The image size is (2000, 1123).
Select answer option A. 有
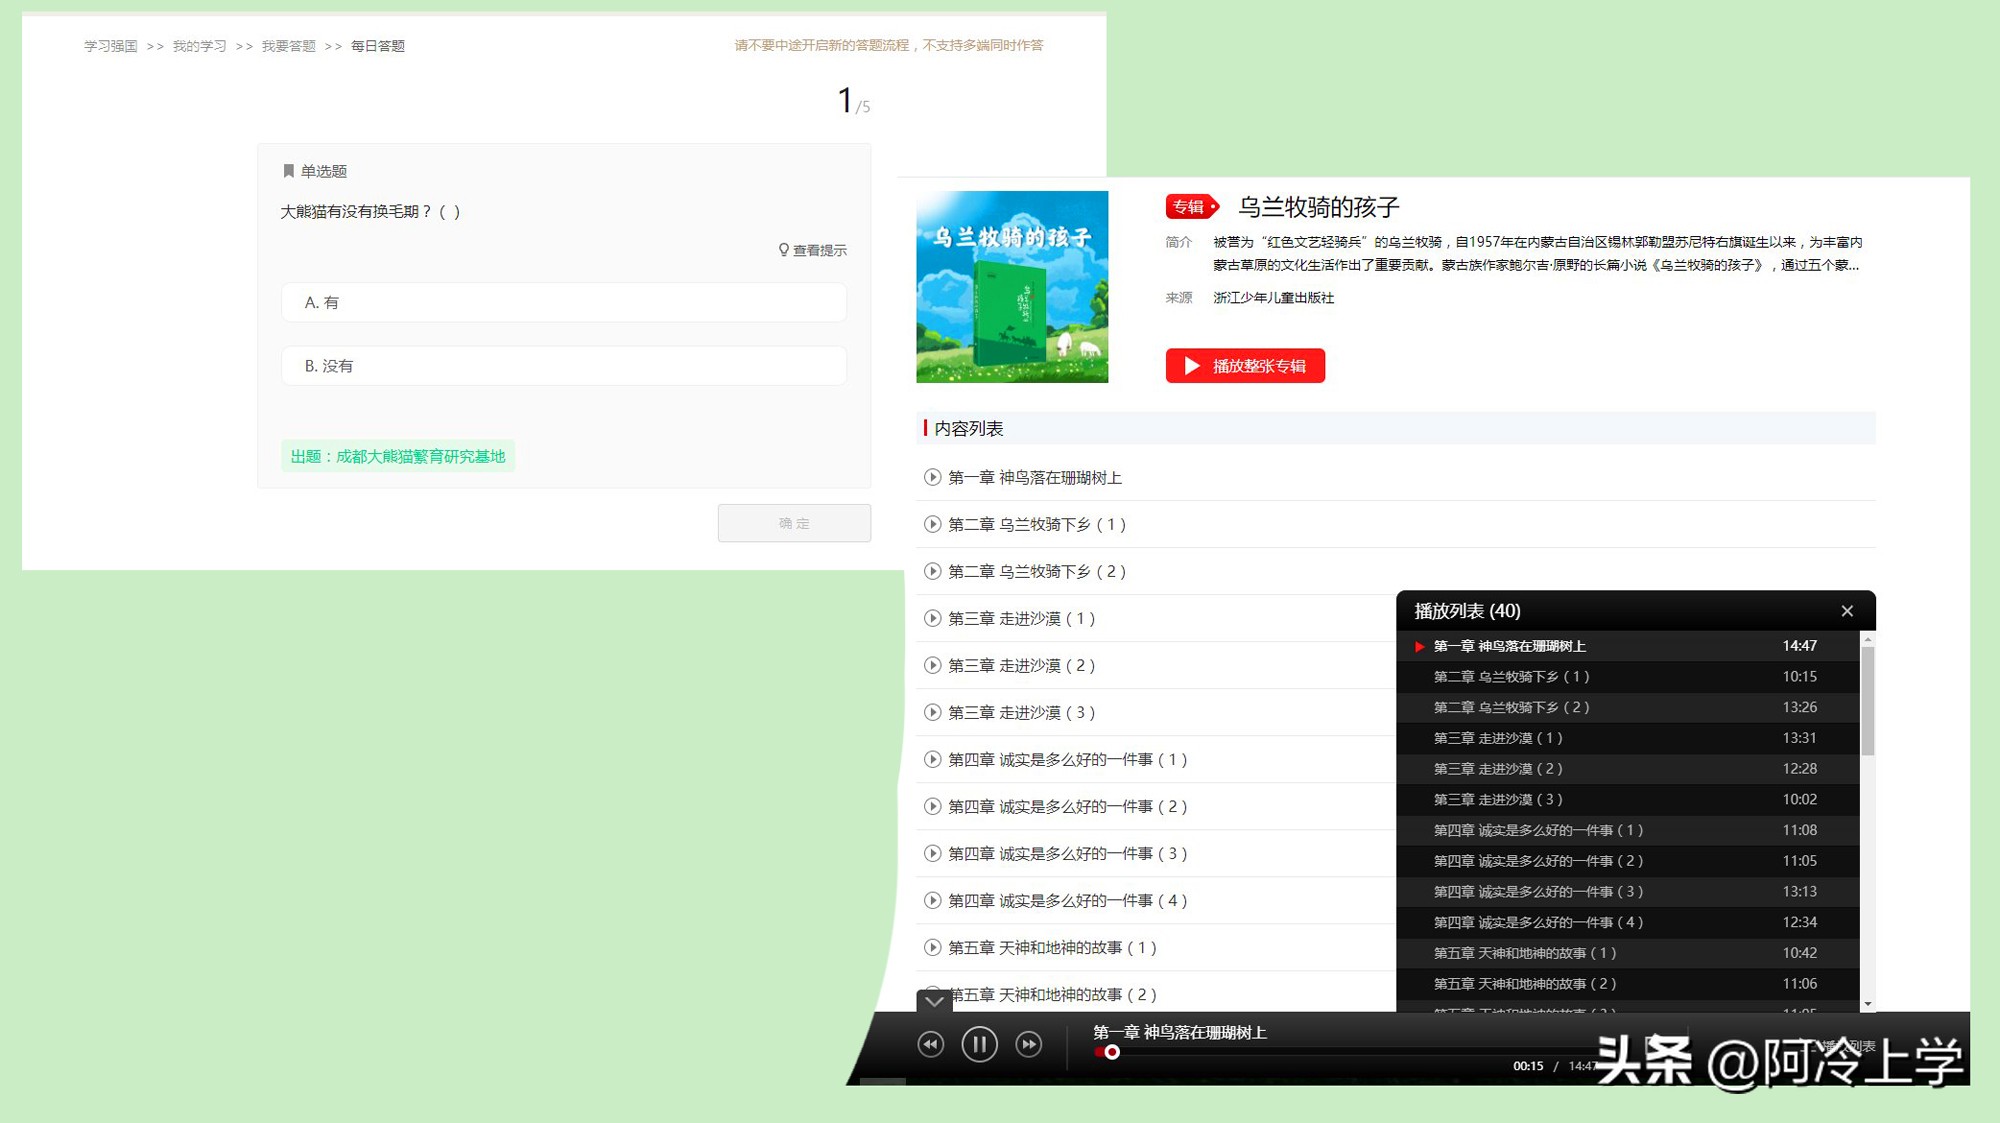coord(563,302)
